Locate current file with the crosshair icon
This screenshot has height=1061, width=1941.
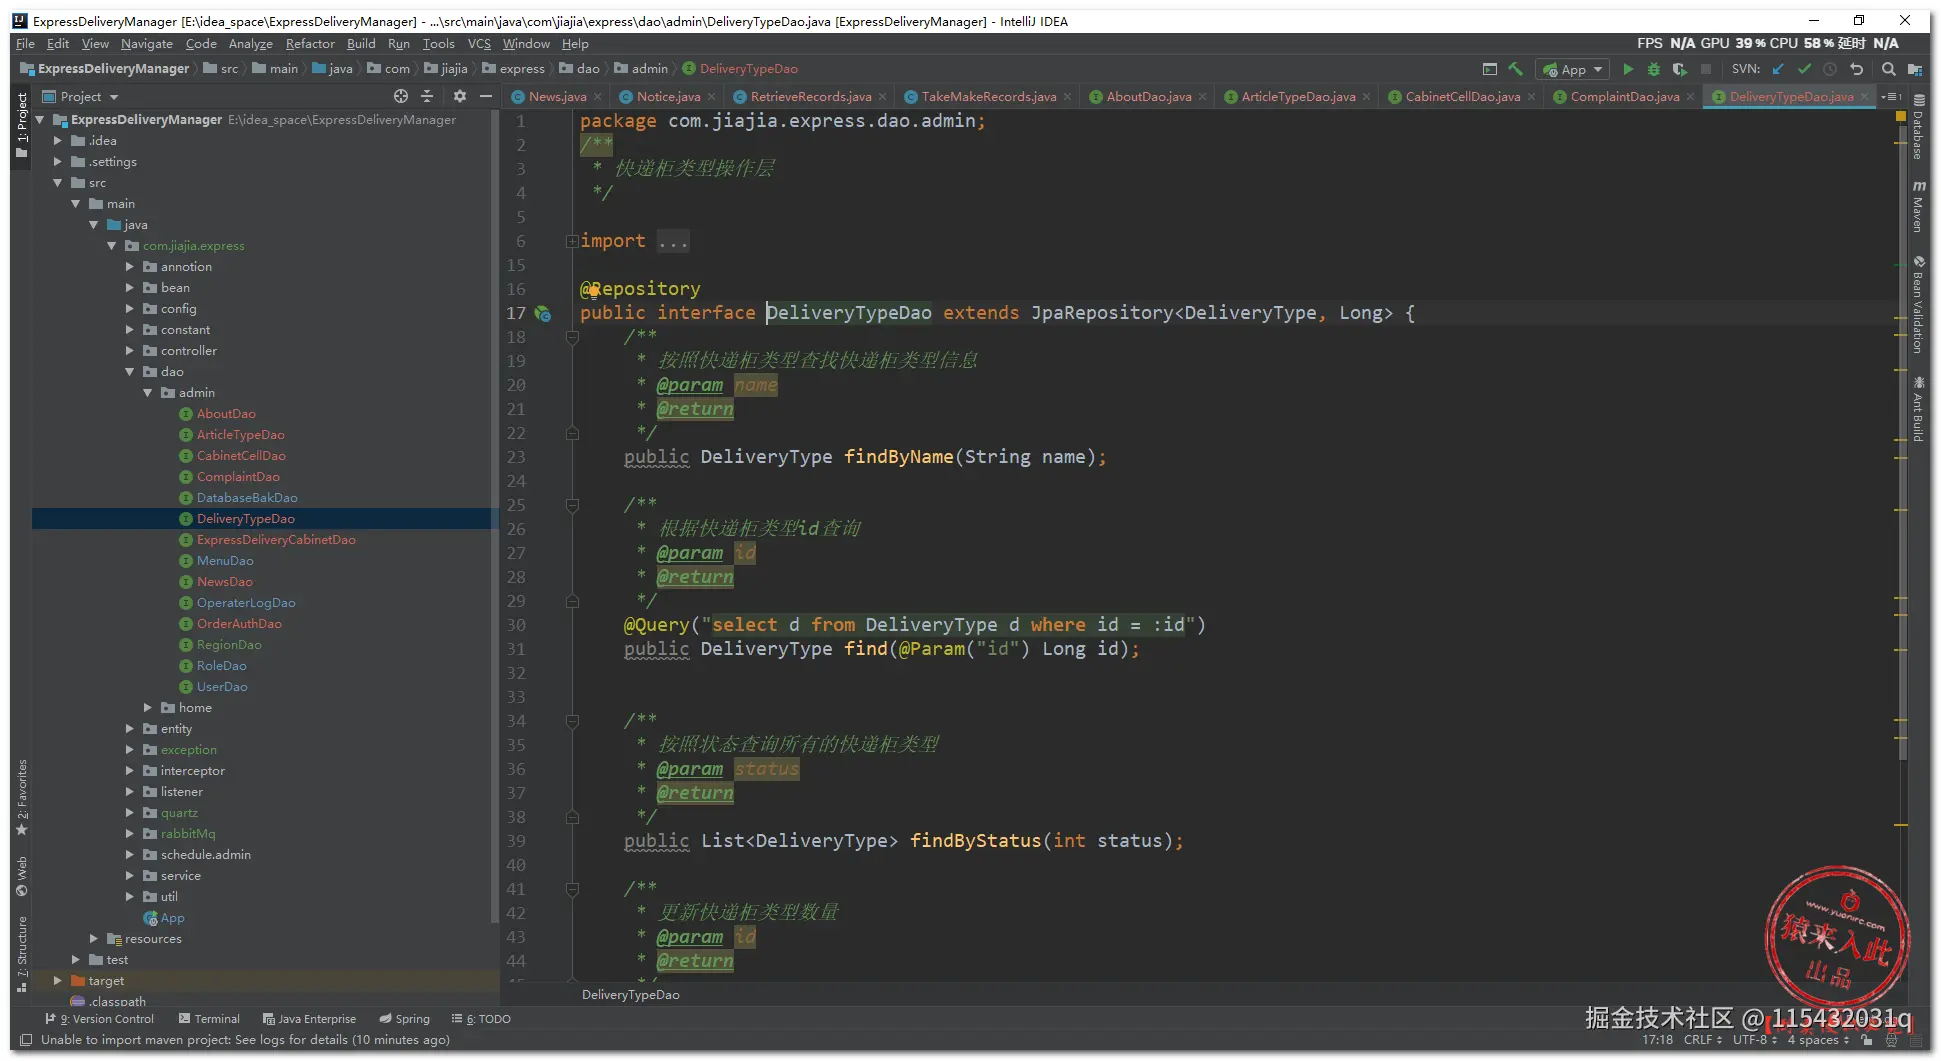coord(401,96)
